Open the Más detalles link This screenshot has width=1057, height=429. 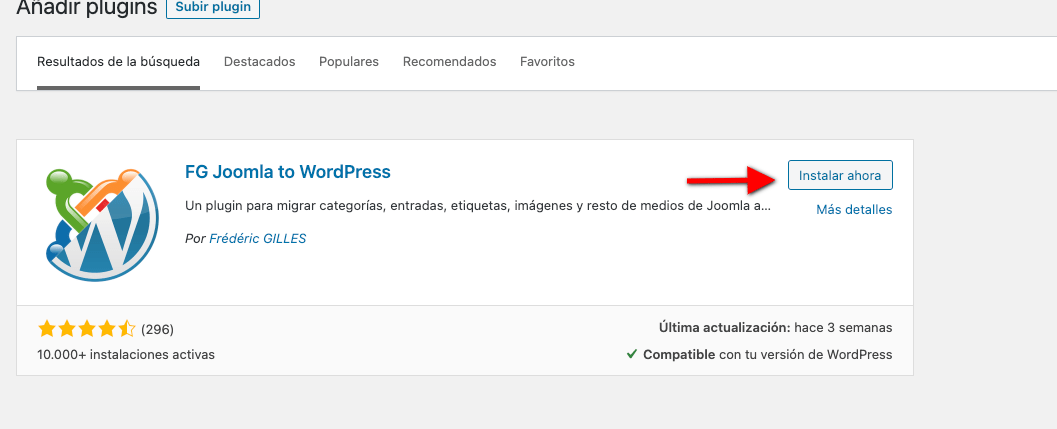click(x=854, y=210)
